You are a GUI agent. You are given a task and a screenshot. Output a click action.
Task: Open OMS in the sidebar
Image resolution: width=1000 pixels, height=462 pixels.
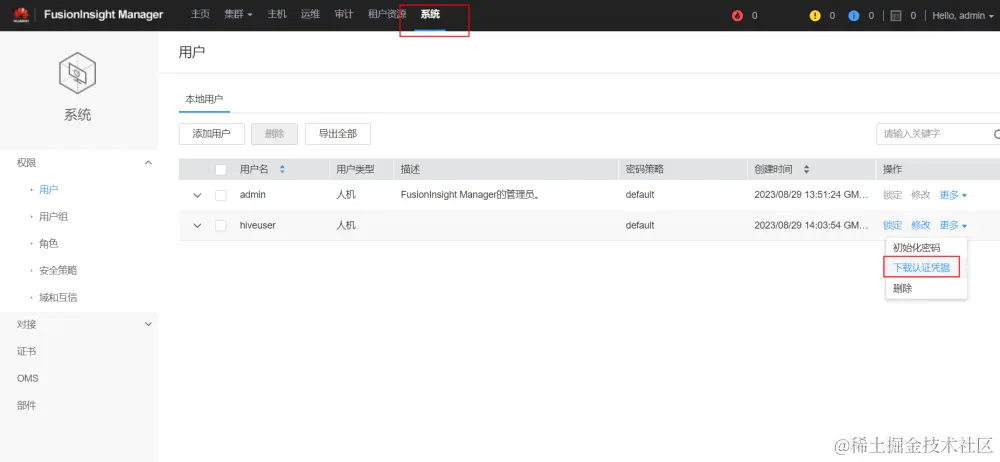click(27, 378)
